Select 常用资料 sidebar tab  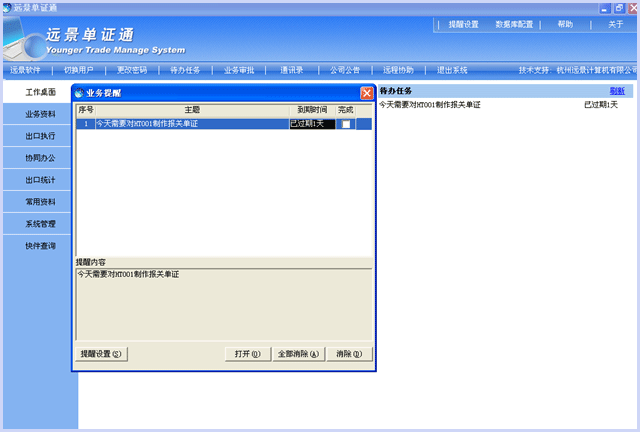[x=37, y=202]
